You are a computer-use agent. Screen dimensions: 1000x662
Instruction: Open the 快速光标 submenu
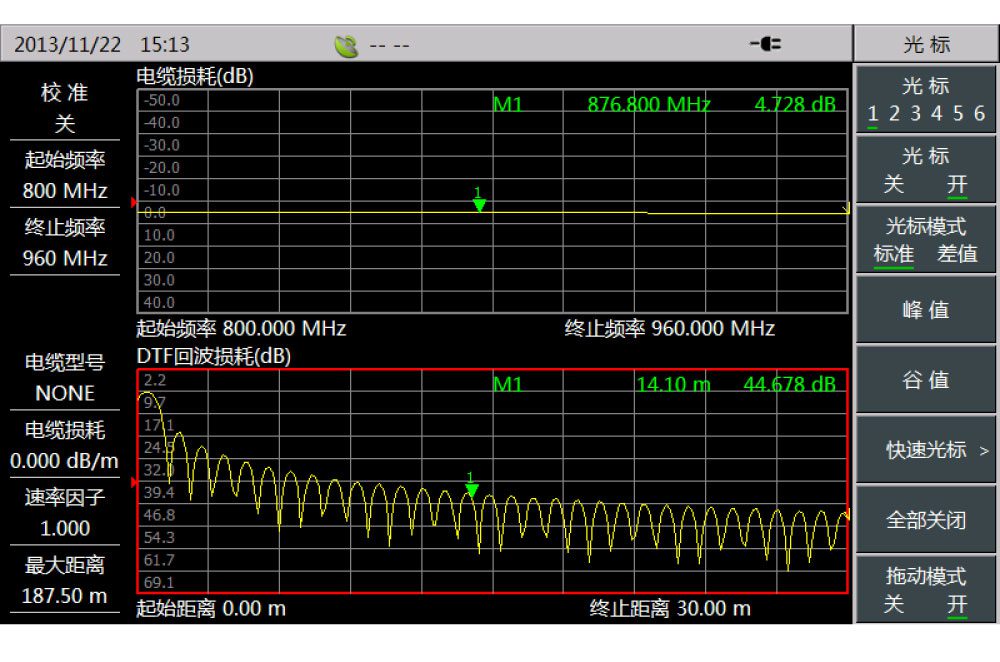pyautogui.click(x=925, y=450)
